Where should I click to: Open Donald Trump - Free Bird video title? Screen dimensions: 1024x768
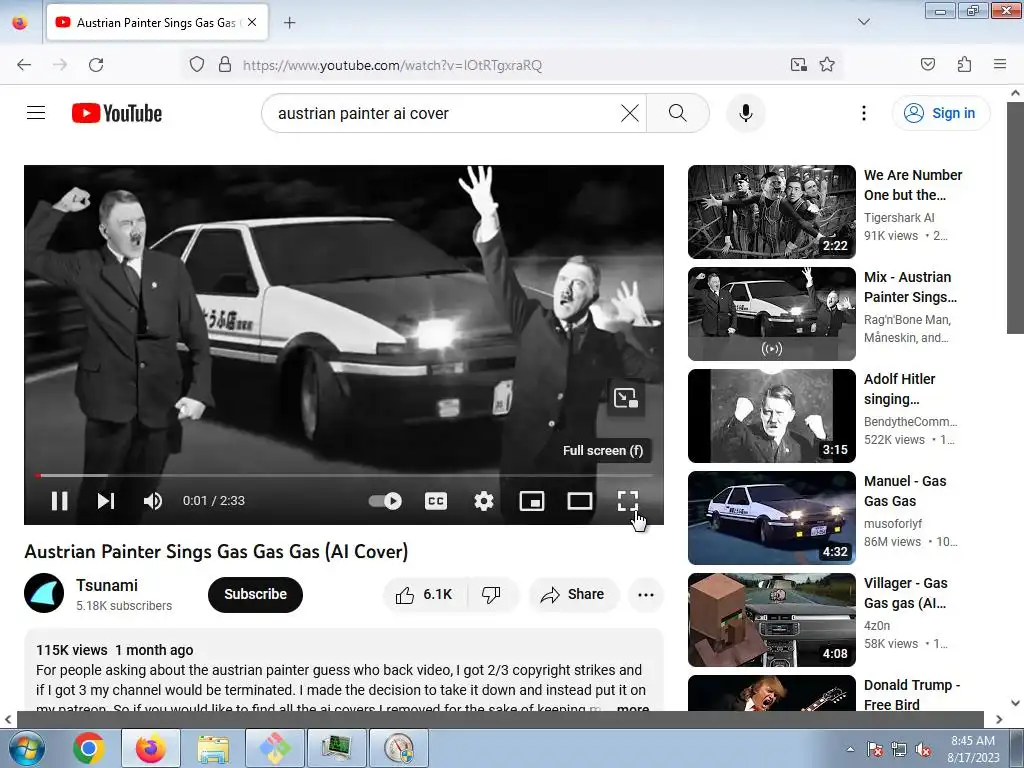coord(912,695)
